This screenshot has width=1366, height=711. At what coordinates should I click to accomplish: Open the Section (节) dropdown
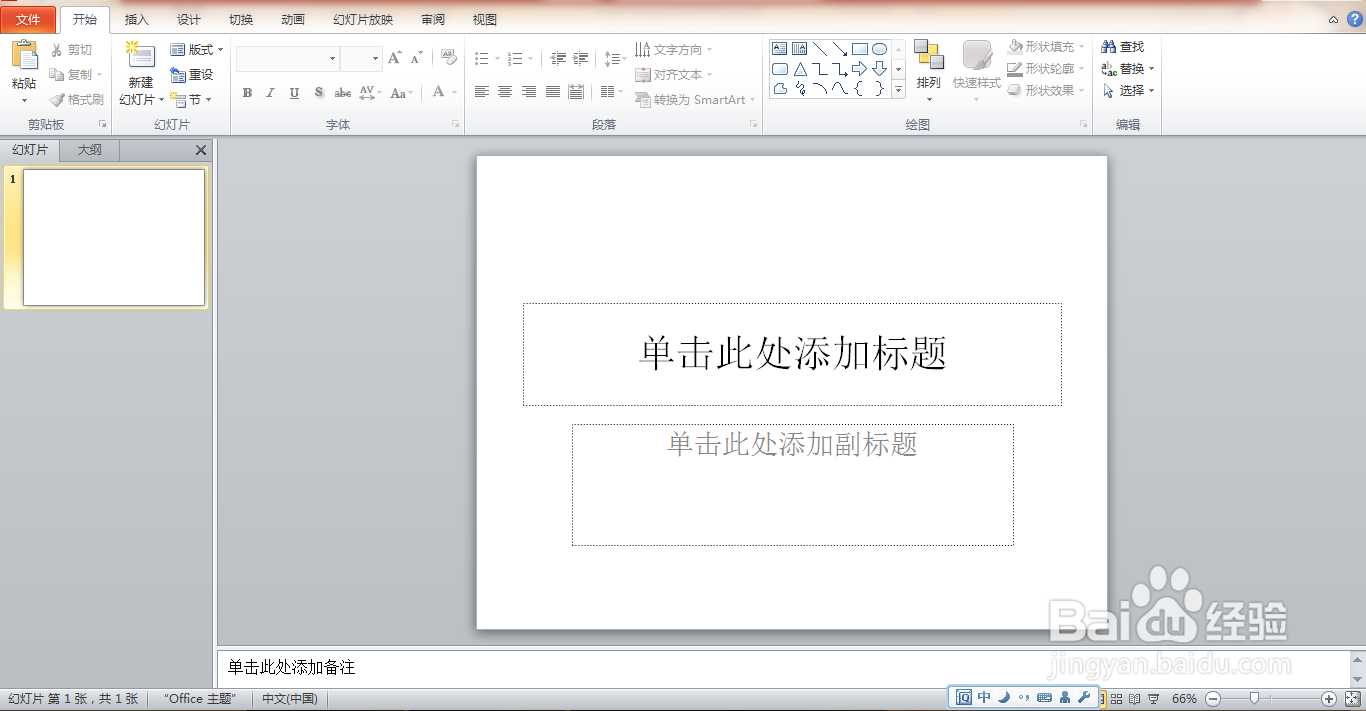191,100
